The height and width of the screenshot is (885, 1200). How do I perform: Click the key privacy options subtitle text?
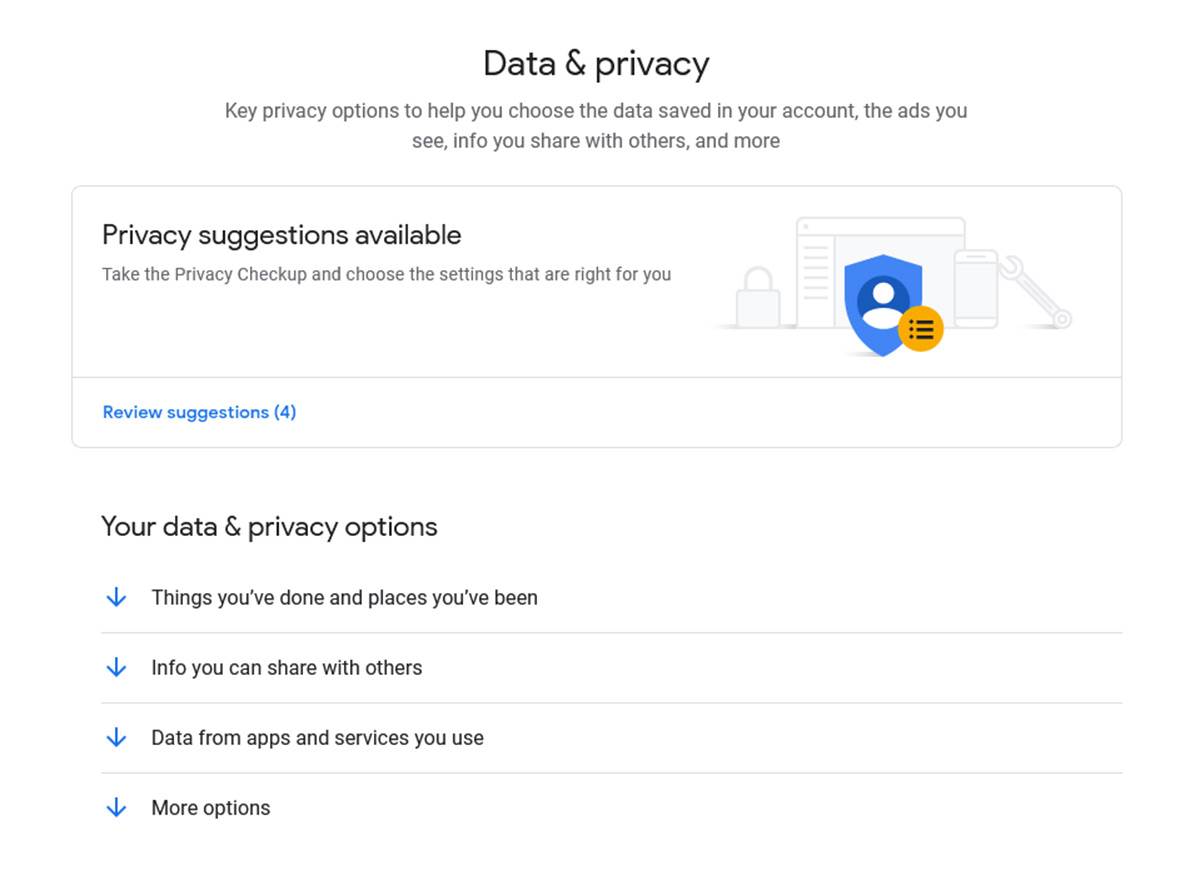tap(597, 125)
